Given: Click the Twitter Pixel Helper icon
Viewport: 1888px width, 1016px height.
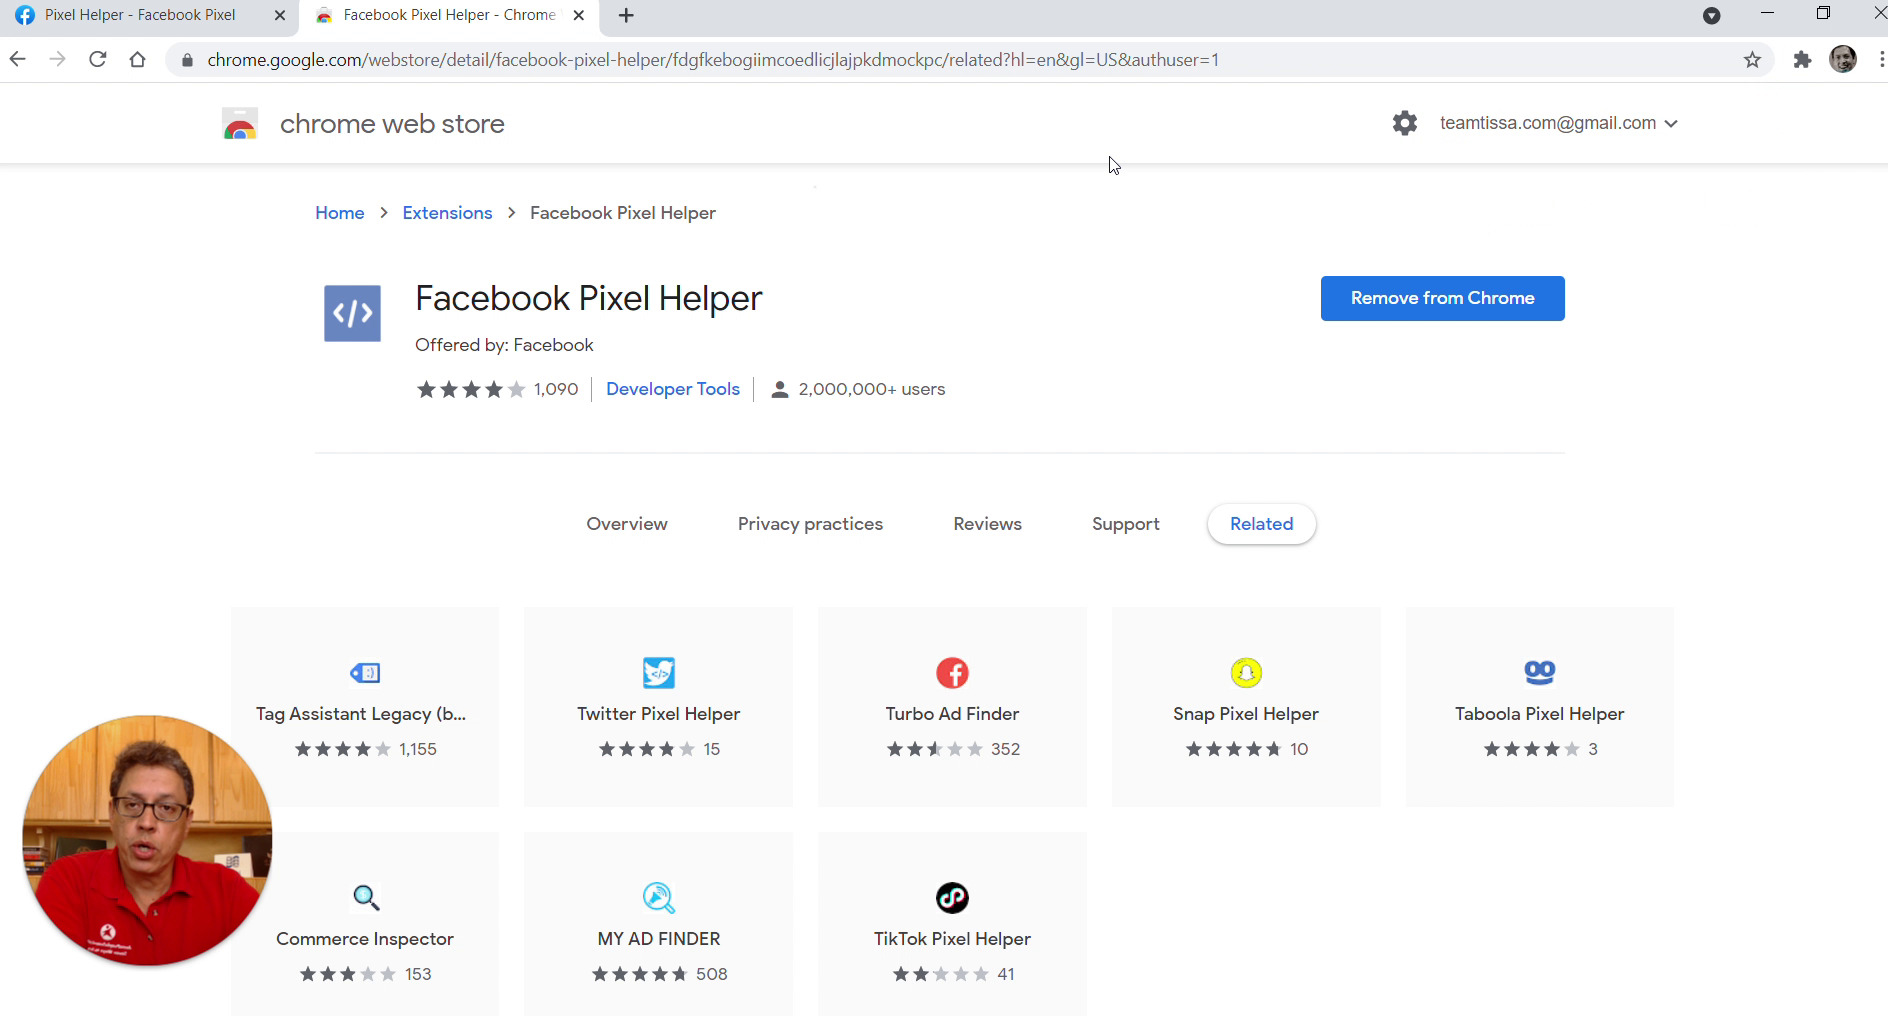Looking at the screenshot, I should (x=659, y=673).
